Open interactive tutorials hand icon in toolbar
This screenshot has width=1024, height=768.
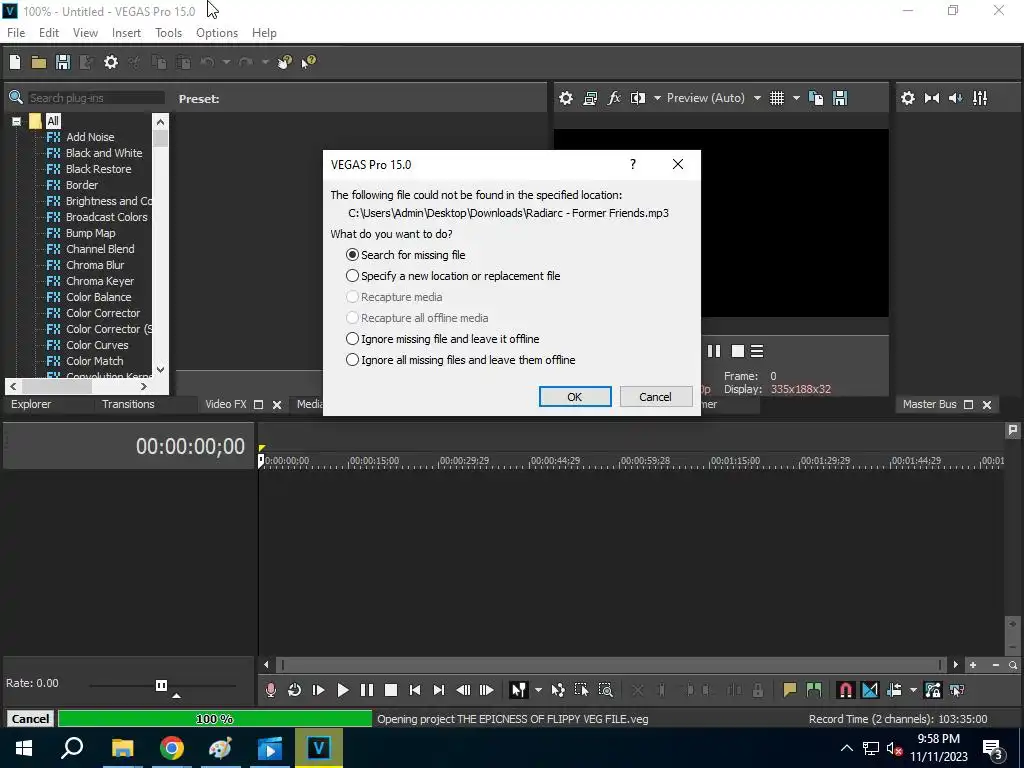tap(285, 62)
